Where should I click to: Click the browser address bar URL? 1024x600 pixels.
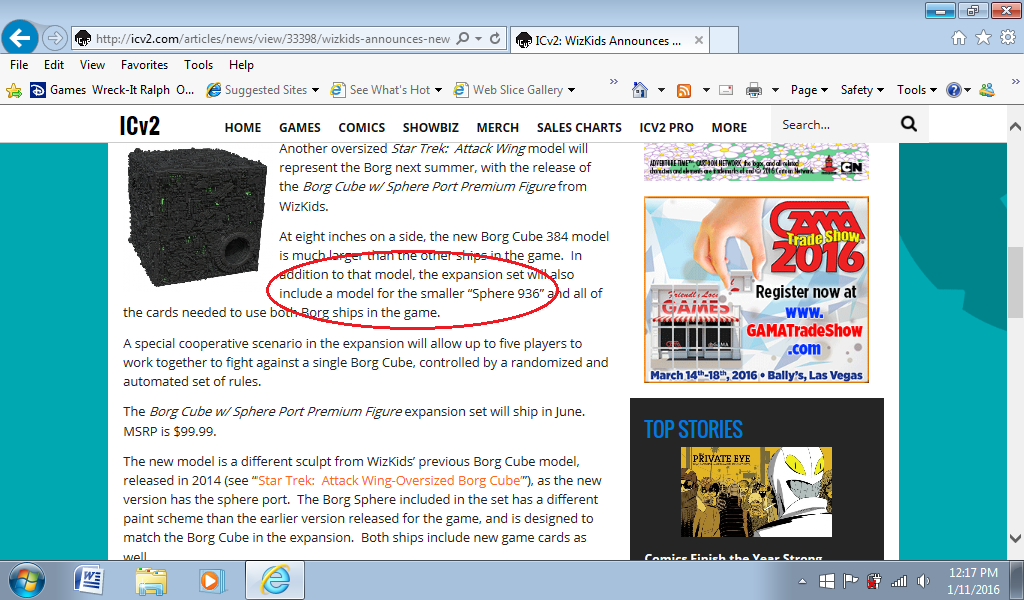[273, 39]
